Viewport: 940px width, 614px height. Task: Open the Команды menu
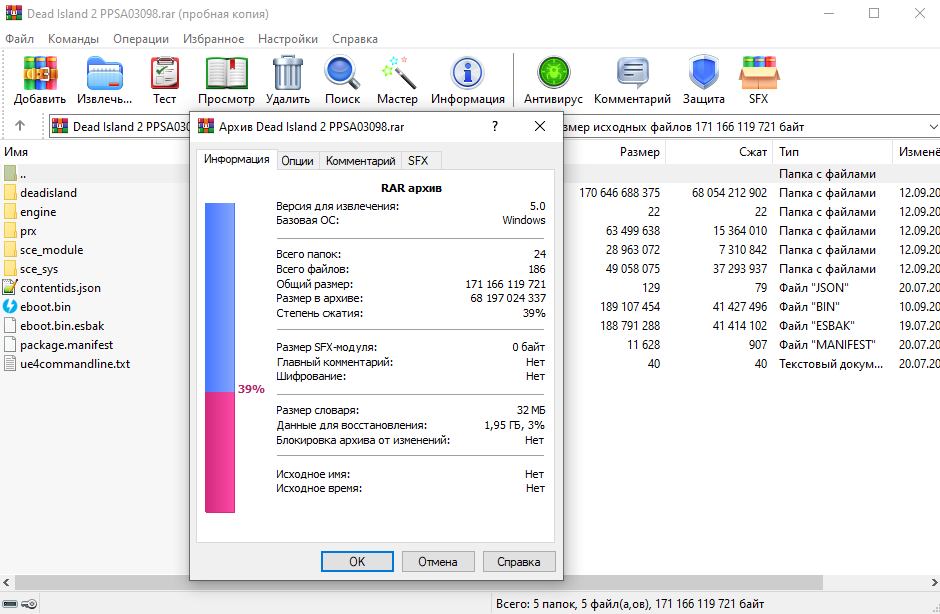point(73,39)
